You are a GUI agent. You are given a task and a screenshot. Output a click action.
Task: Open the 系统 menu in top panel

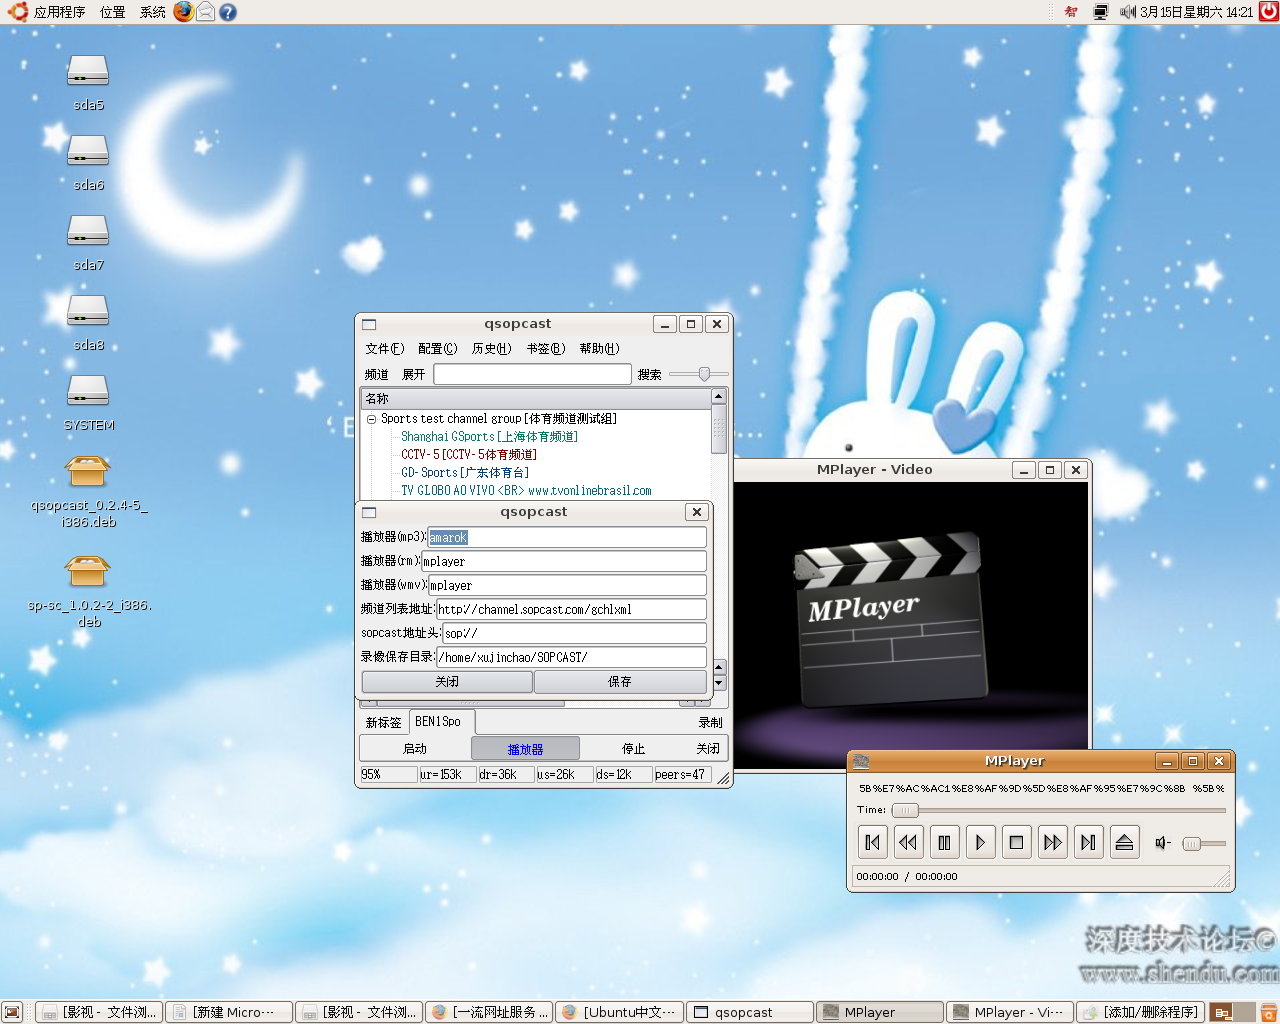tap(153, 12)
